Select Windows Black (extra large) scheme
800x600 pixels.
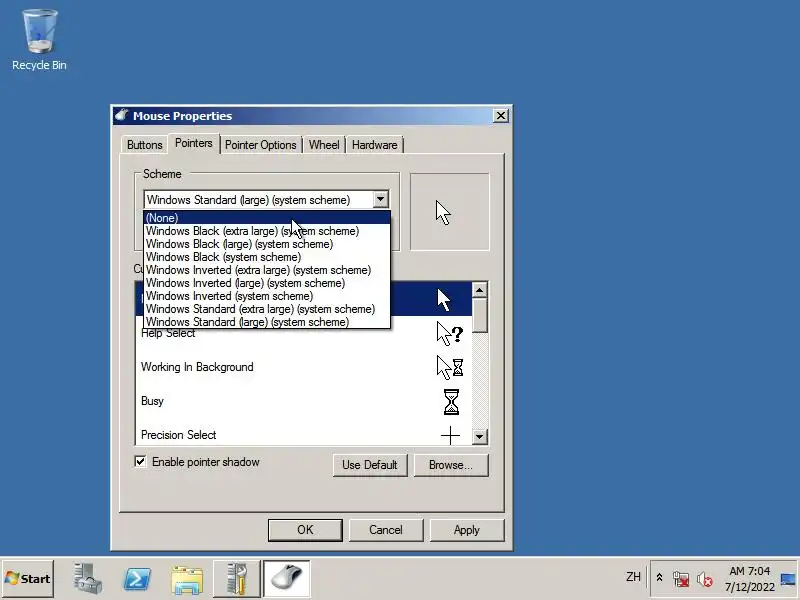(x=267, y=231)
